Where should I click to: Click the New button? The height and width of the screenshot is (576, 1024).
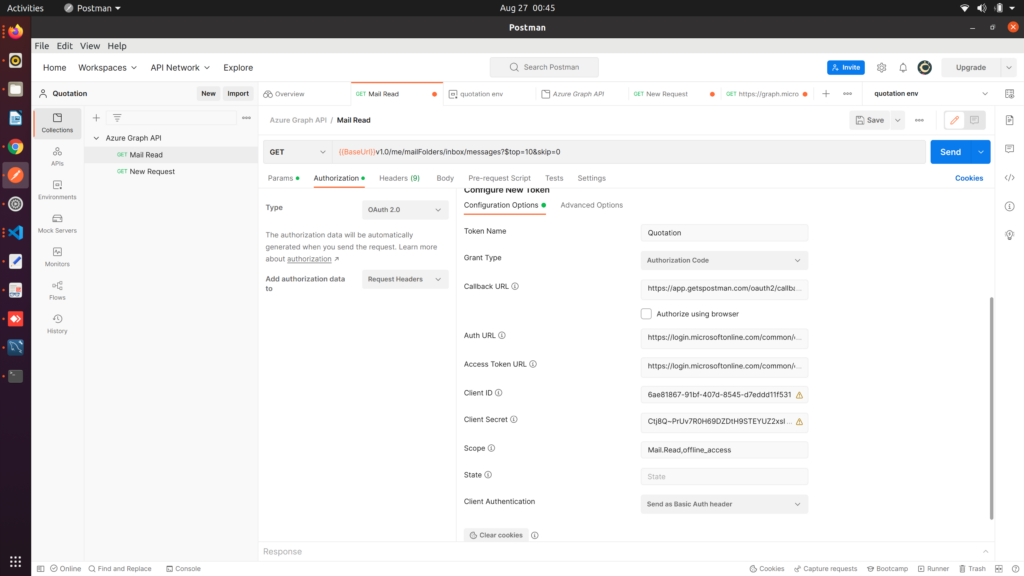pyautogui.click(x=208, y=93)
